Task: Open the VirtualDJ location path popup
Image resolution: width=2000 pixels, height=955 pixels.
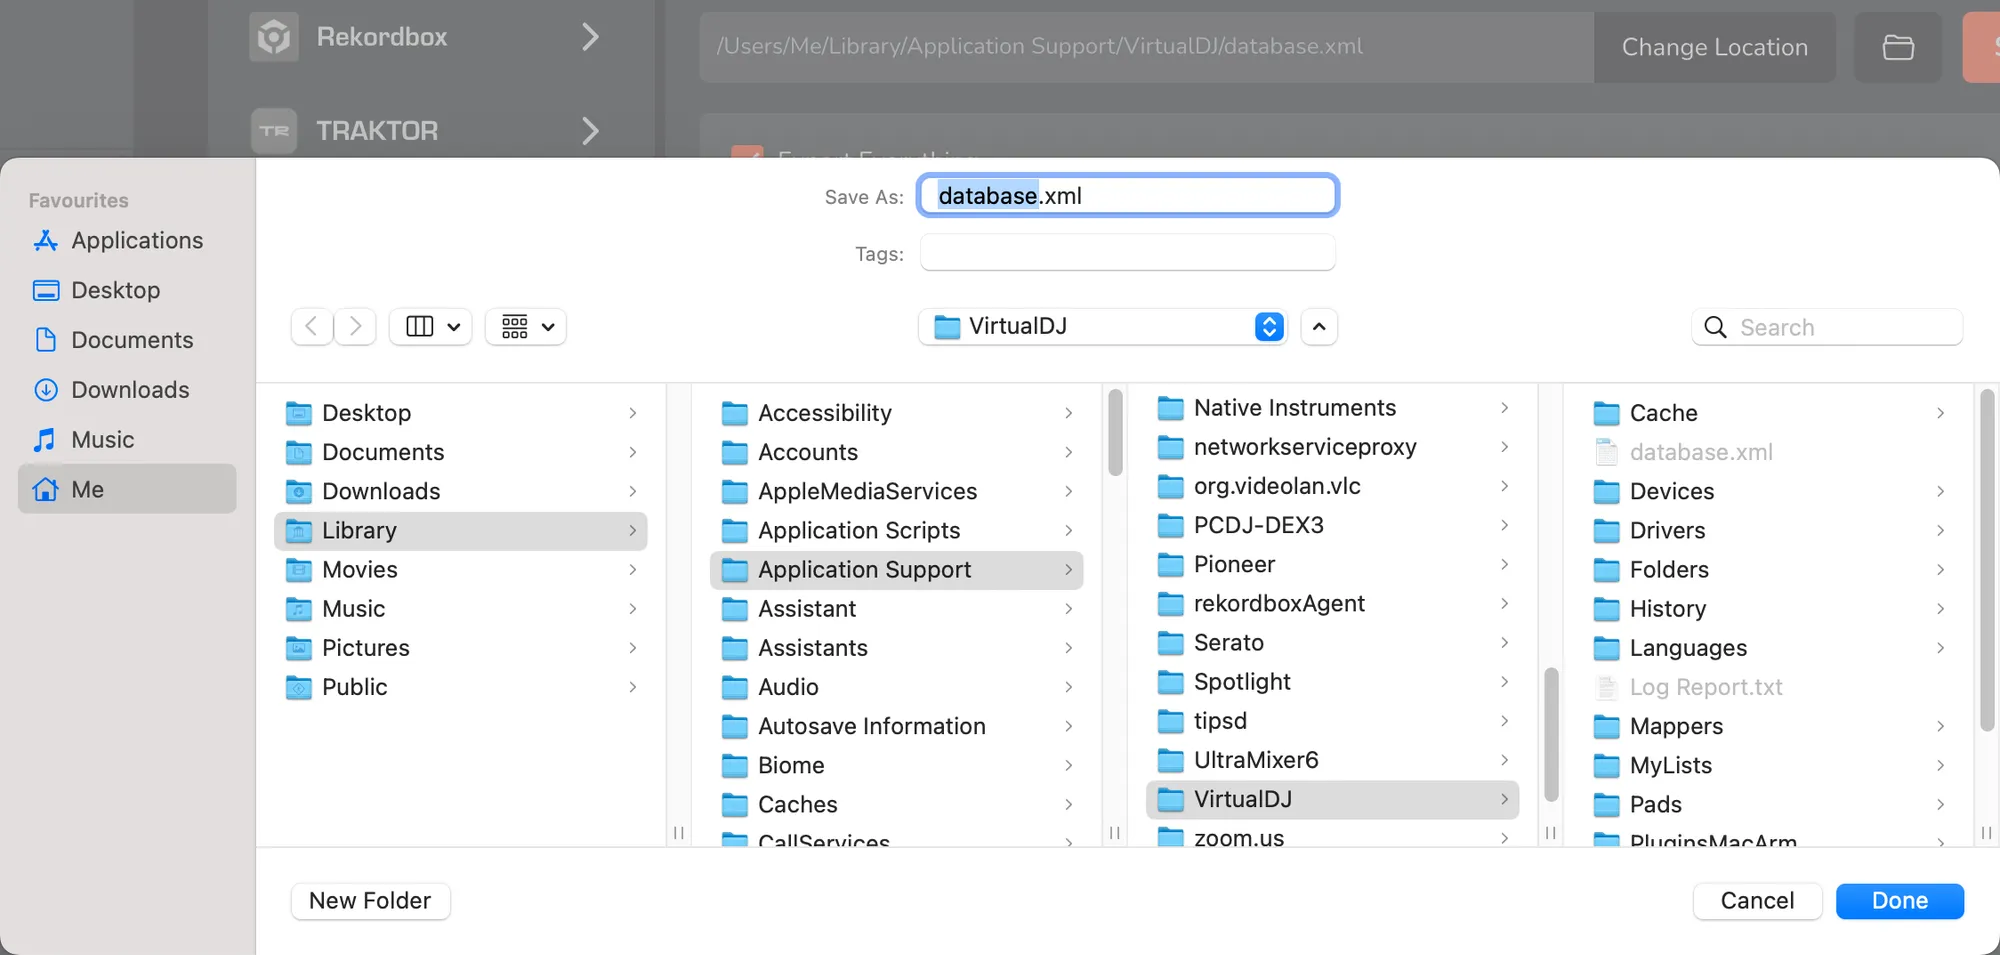Action: [1102, 327]
